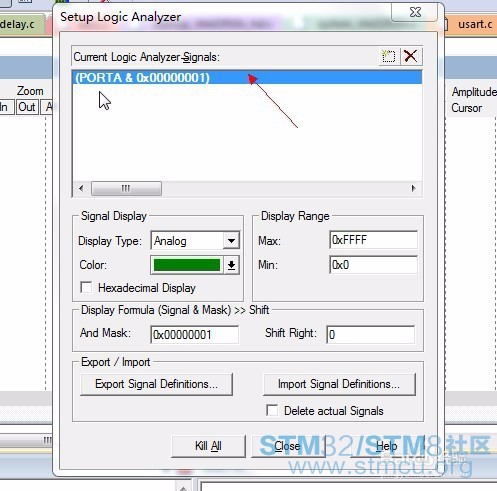
Task: Click the Help button
Action: [x=387, y=446]
